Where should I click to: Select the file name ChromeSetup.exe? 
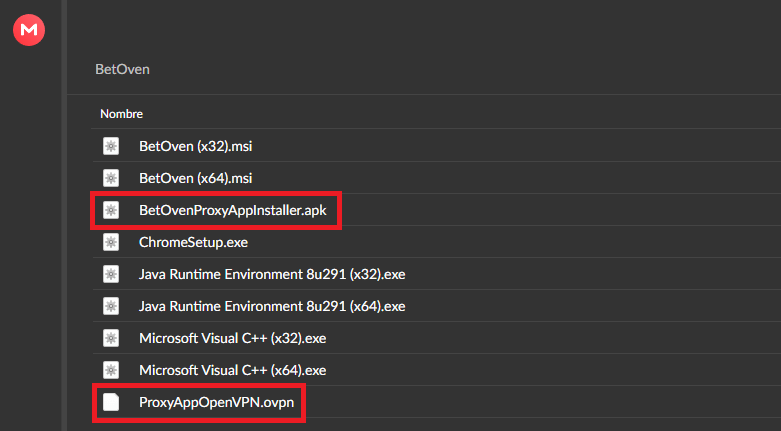[193, 242]
